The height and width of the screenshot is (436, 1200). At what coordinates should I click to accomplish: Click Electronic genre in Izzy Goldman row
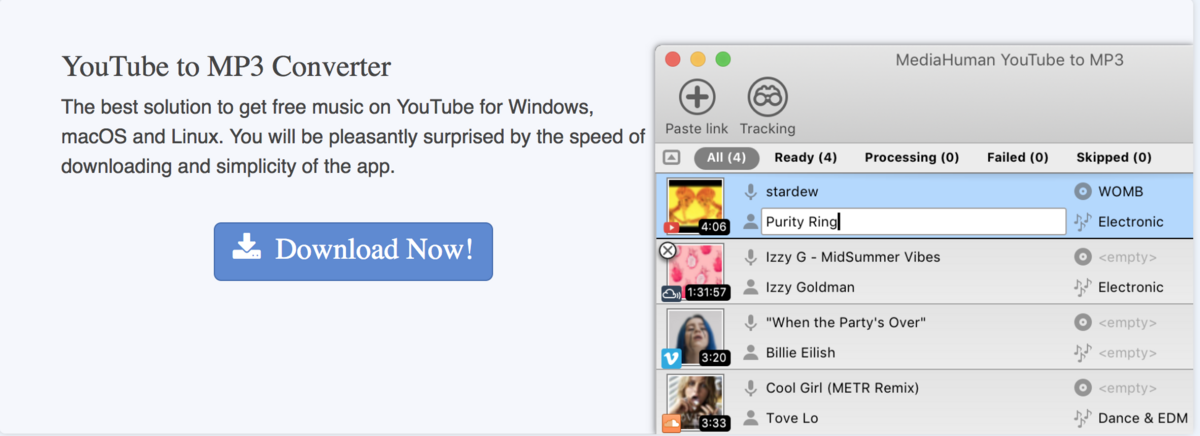point(1131,287)
